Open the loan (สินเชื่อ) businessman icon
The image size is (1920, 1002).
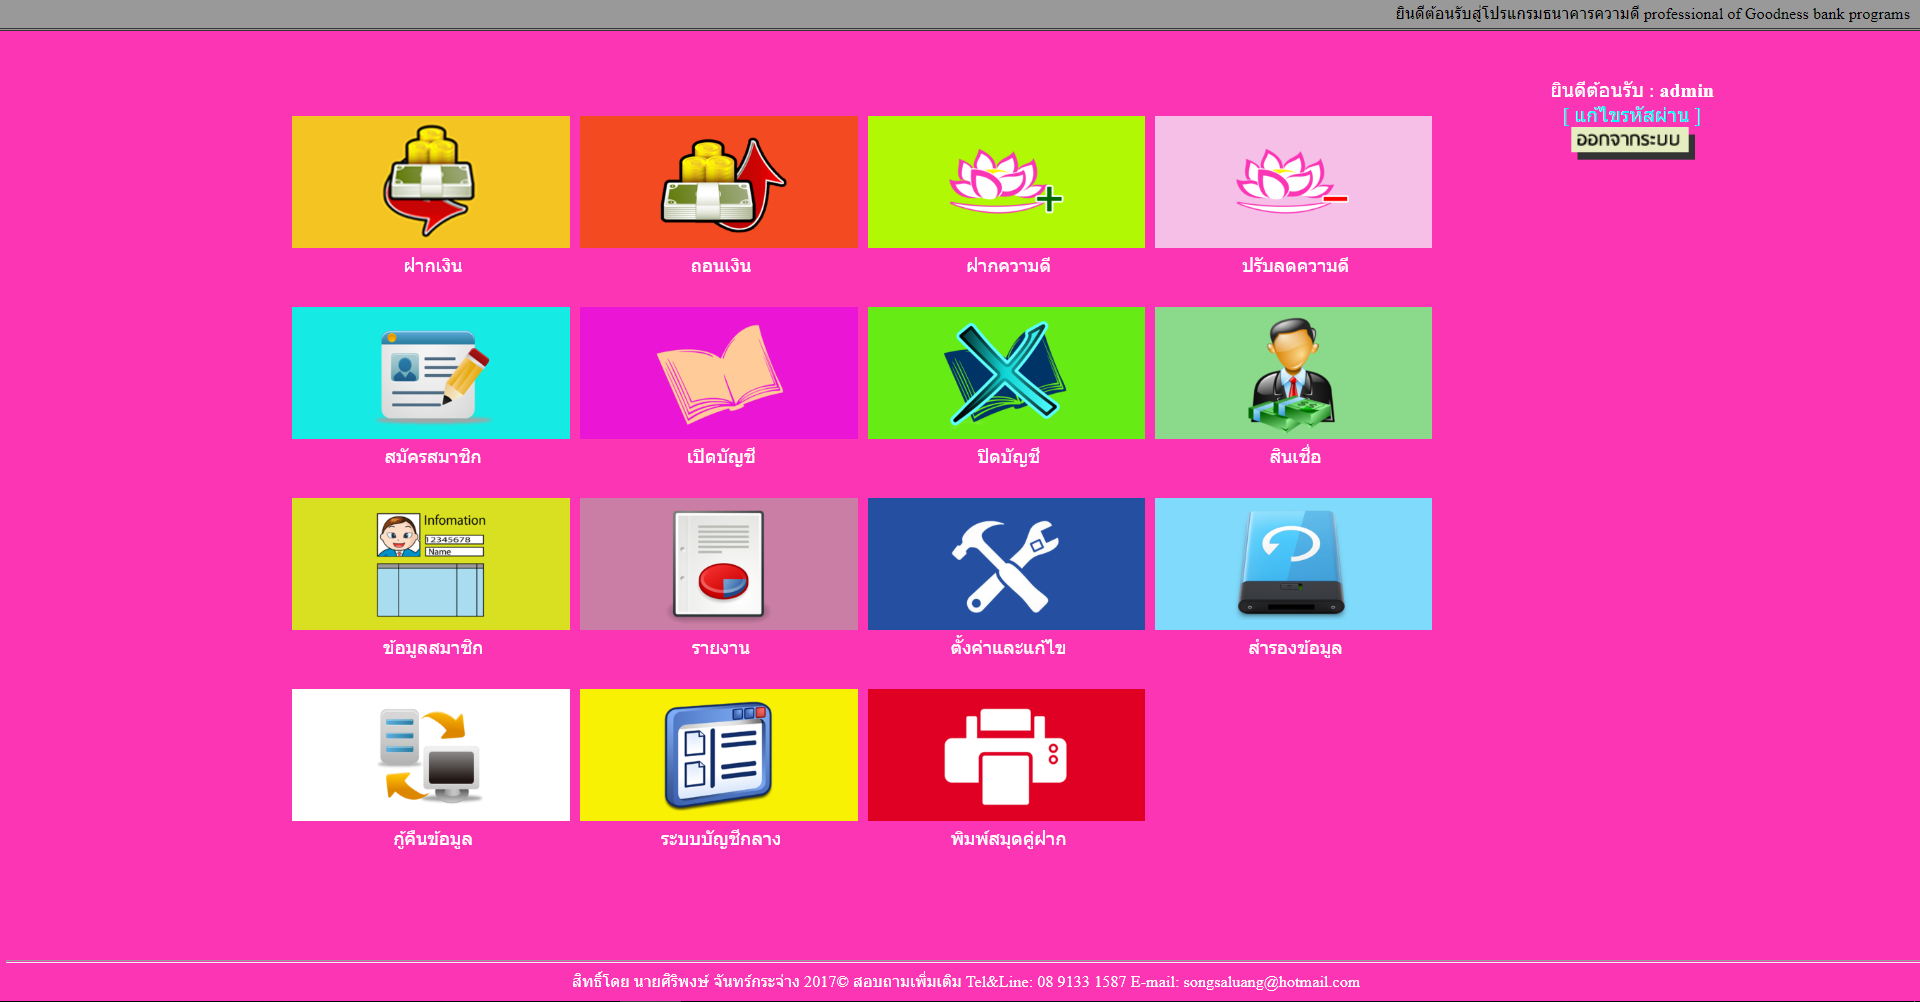(x=1293, y=373)
